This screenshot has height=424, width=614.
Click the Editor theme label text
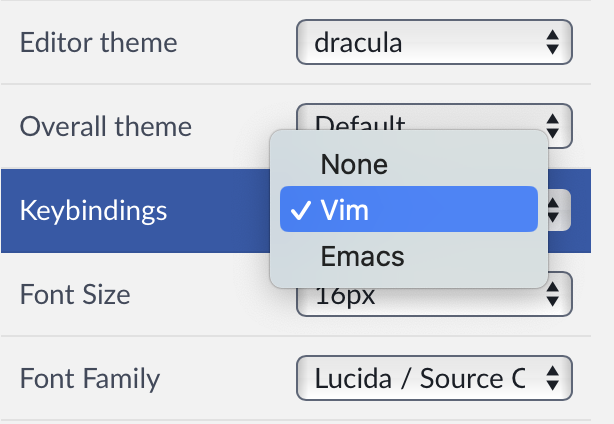click(98, 43)
